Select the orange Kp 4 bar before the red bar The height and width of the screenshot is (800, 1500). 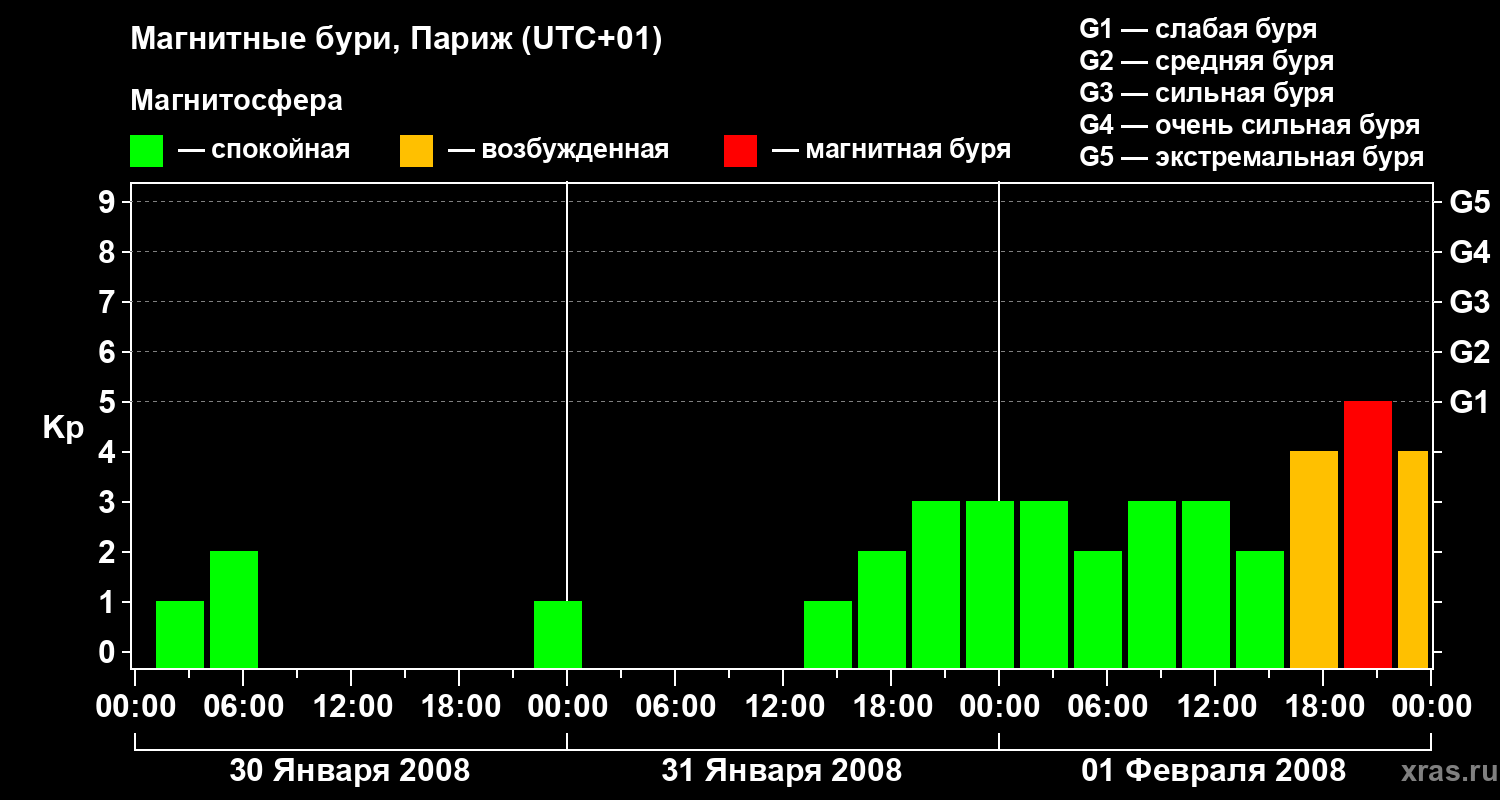[x=1314, y=559]
